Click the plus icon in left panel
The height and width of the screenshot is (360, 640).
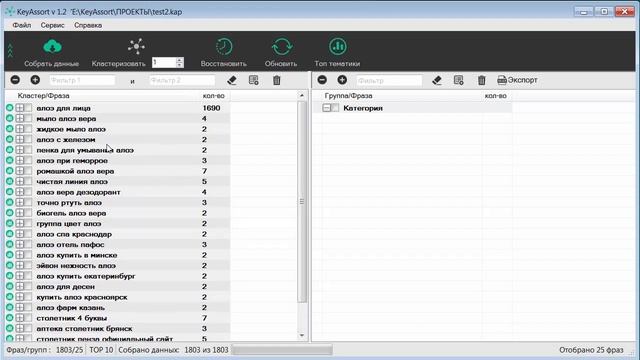pyautogui.click(x=35, y=80)
